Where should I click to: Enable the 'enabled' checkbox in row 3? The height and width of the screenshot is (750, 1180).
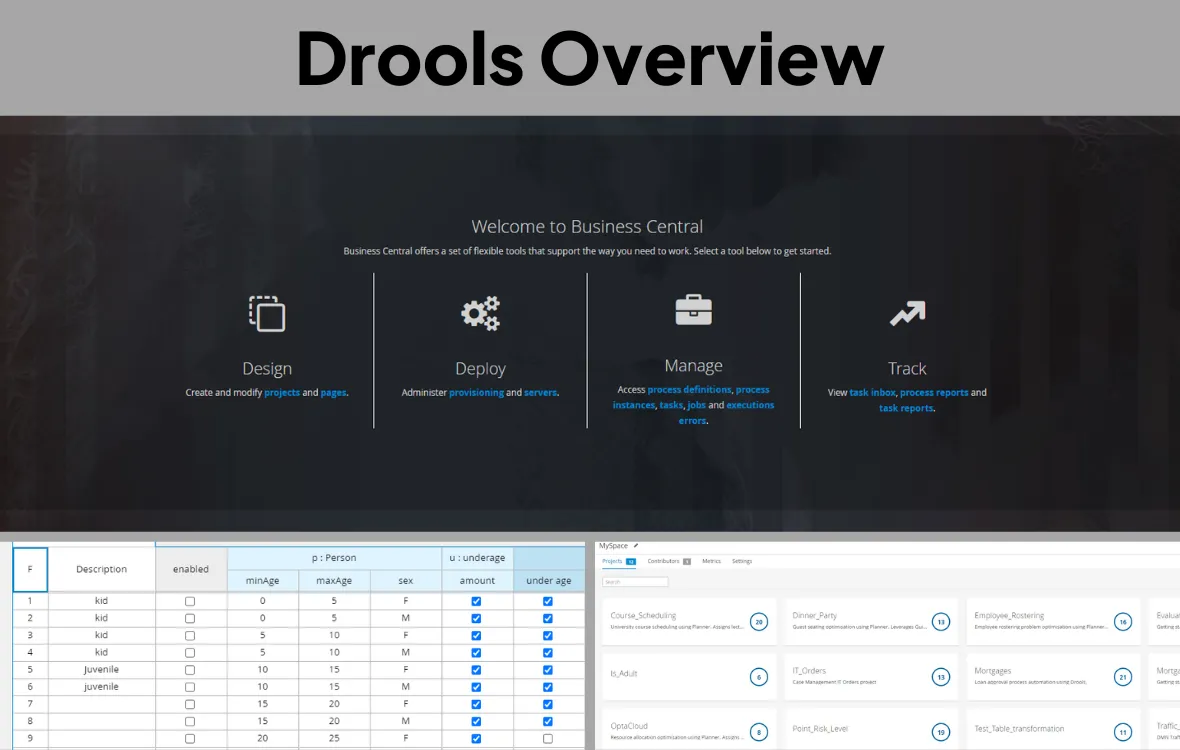click(190, 636)
